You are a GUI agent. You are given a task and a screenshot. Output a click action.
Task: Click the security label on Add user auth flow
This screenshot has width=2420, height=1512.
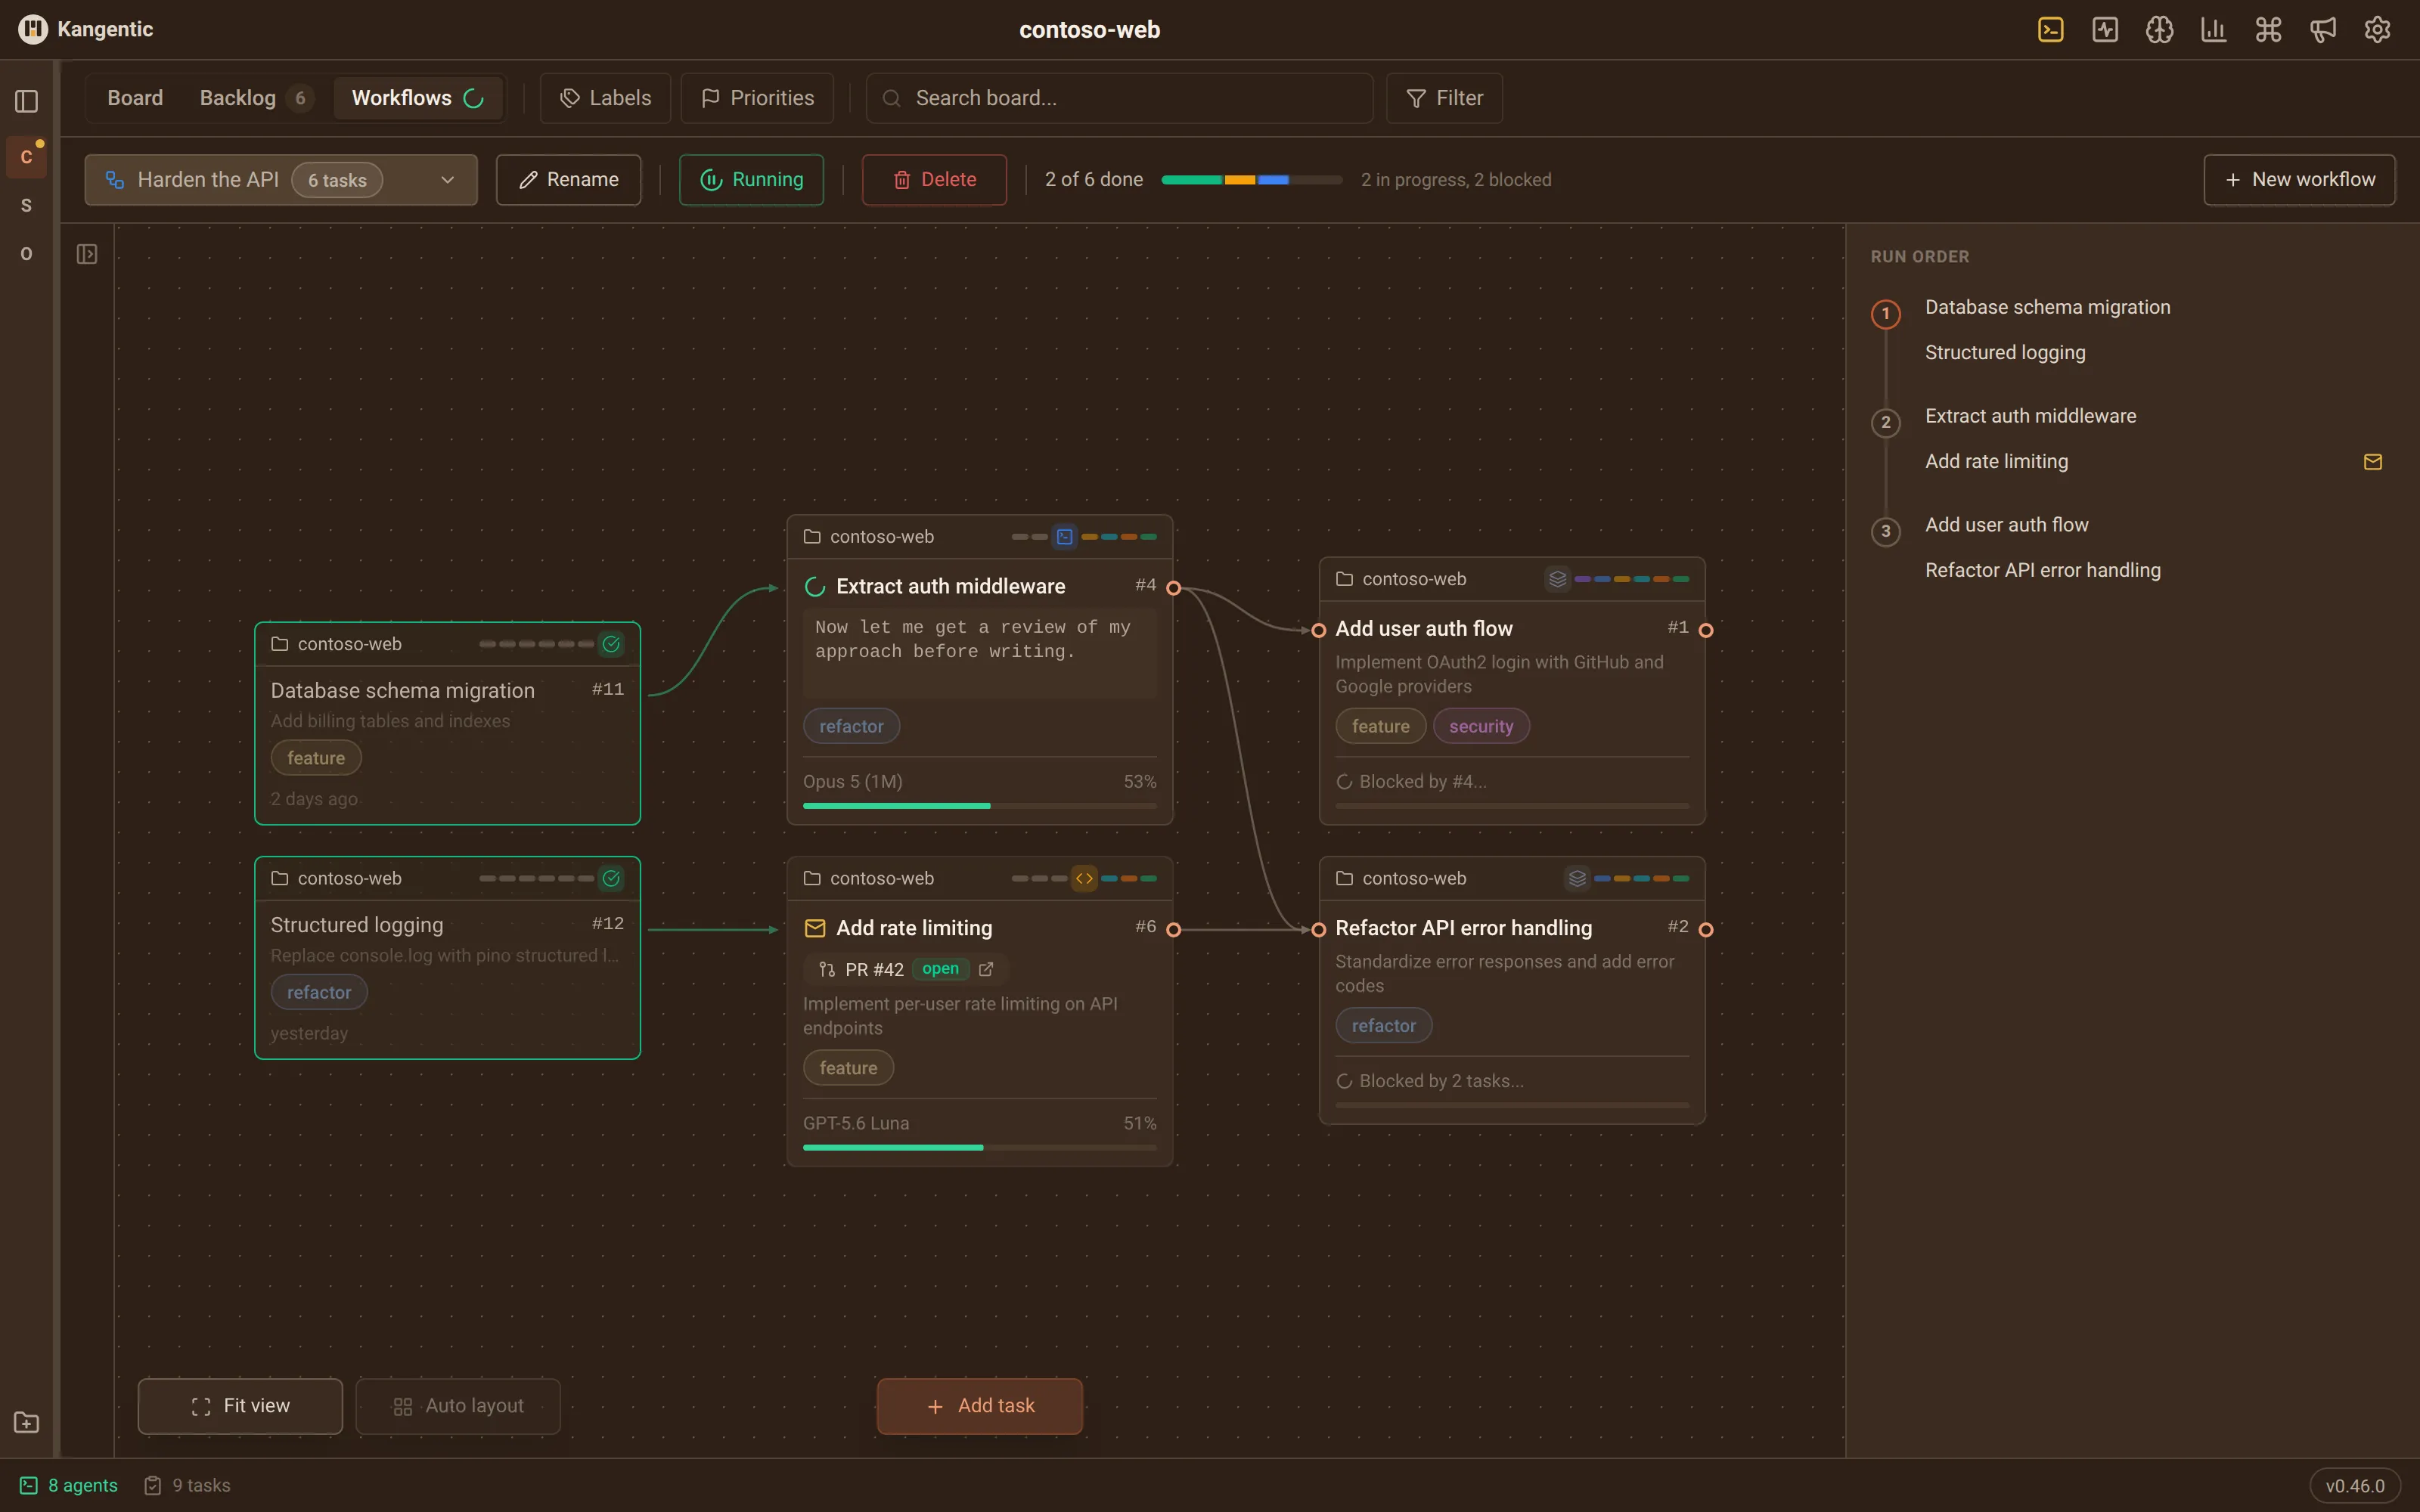click(x=1481, y=726)
